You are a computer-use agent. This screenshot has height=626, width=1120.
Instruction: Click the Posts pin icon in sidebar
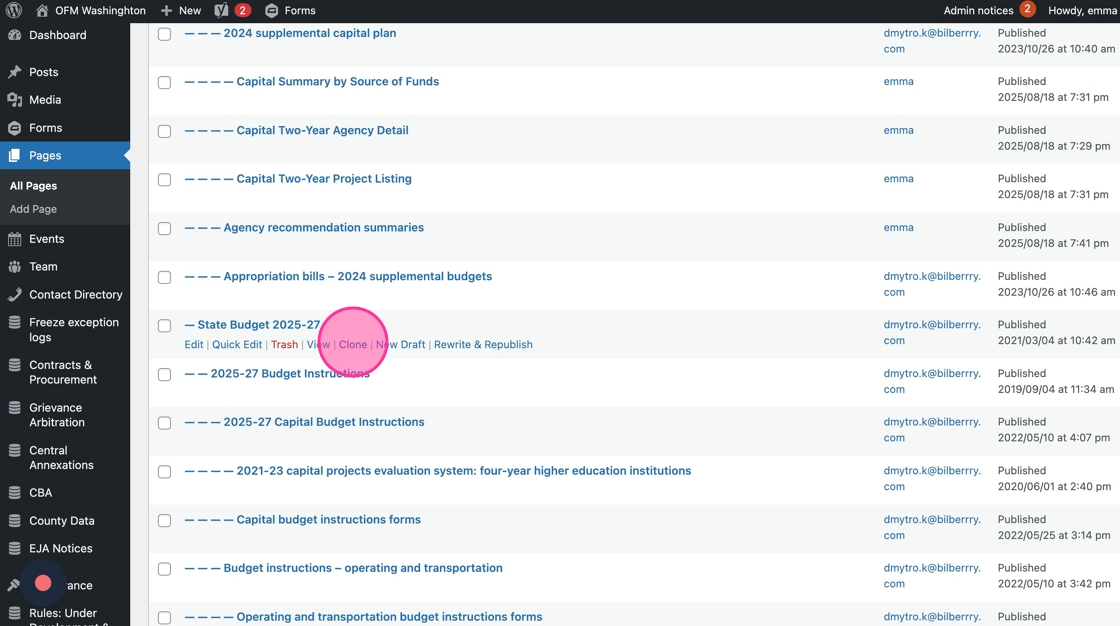(14, 72)
